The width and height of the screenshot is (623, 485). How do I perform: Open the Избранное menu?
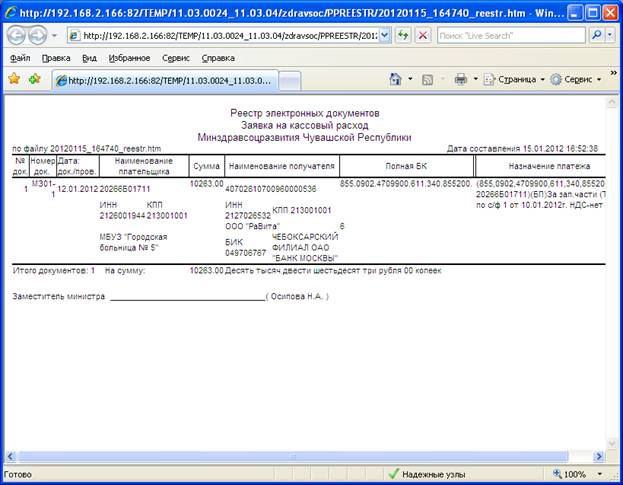point(129,58)
